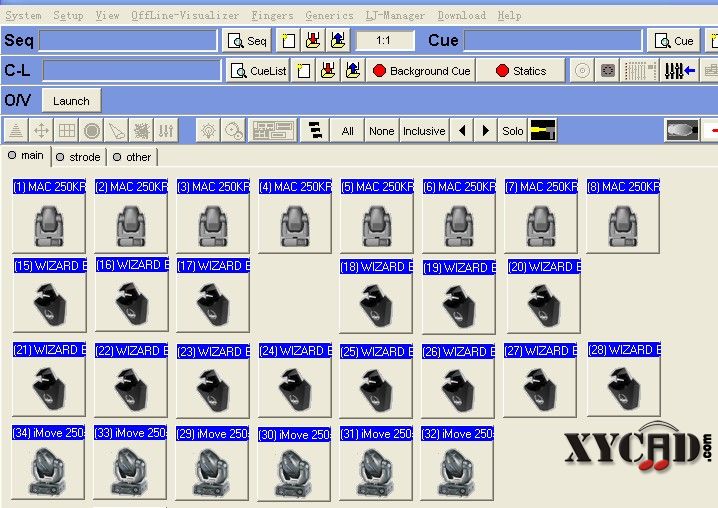Image resolution: width=718 pixels, height=508 pixels.
Task: Select fixture (15) WIZARD
Action: point(49,295)
